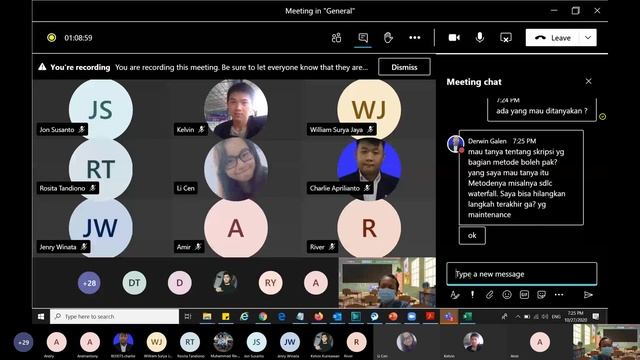The height and width of the screenshot is (360, 640).
Task: Open Internet Explorer from the taskbar
Action: (244, 316)
